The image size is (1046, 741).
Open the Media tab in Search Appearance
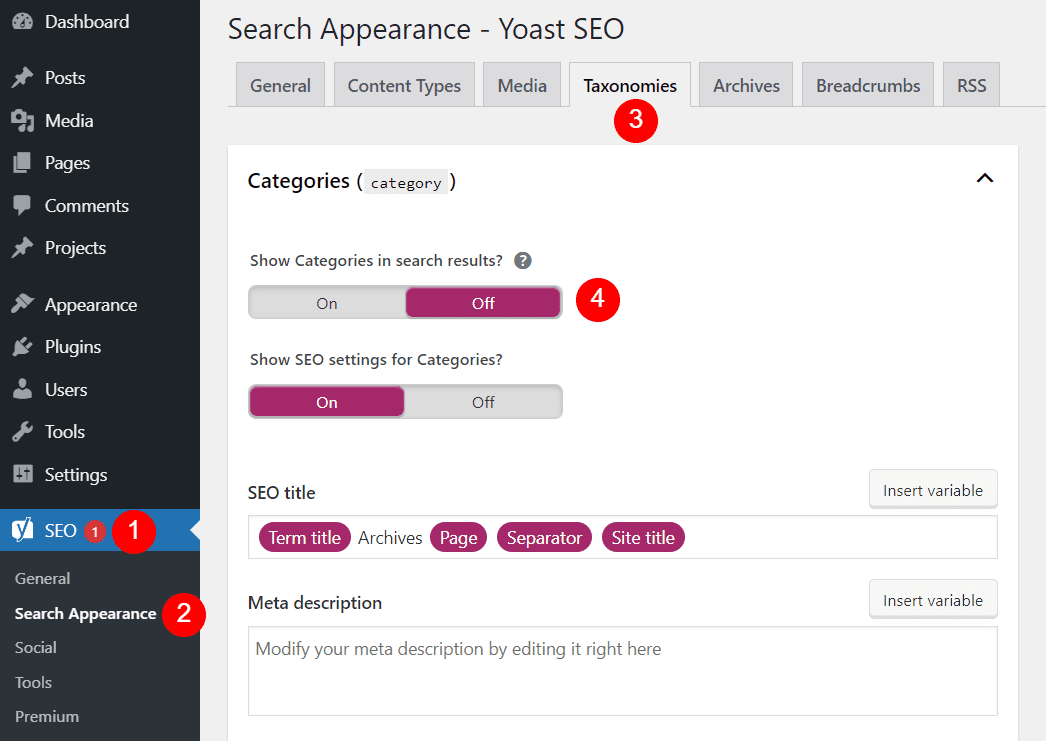point(522,85)
